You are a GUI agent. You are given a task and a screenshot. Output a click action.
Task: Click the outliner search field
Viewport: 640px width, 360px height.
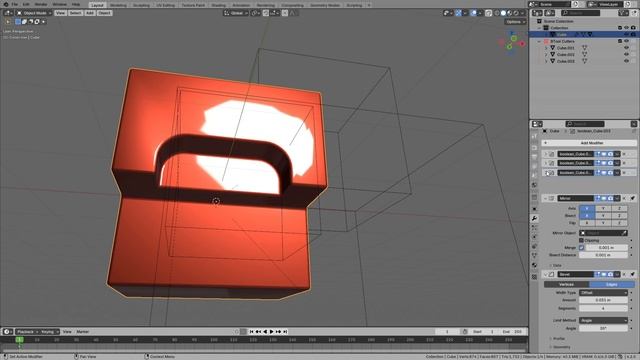pos(580,13)
